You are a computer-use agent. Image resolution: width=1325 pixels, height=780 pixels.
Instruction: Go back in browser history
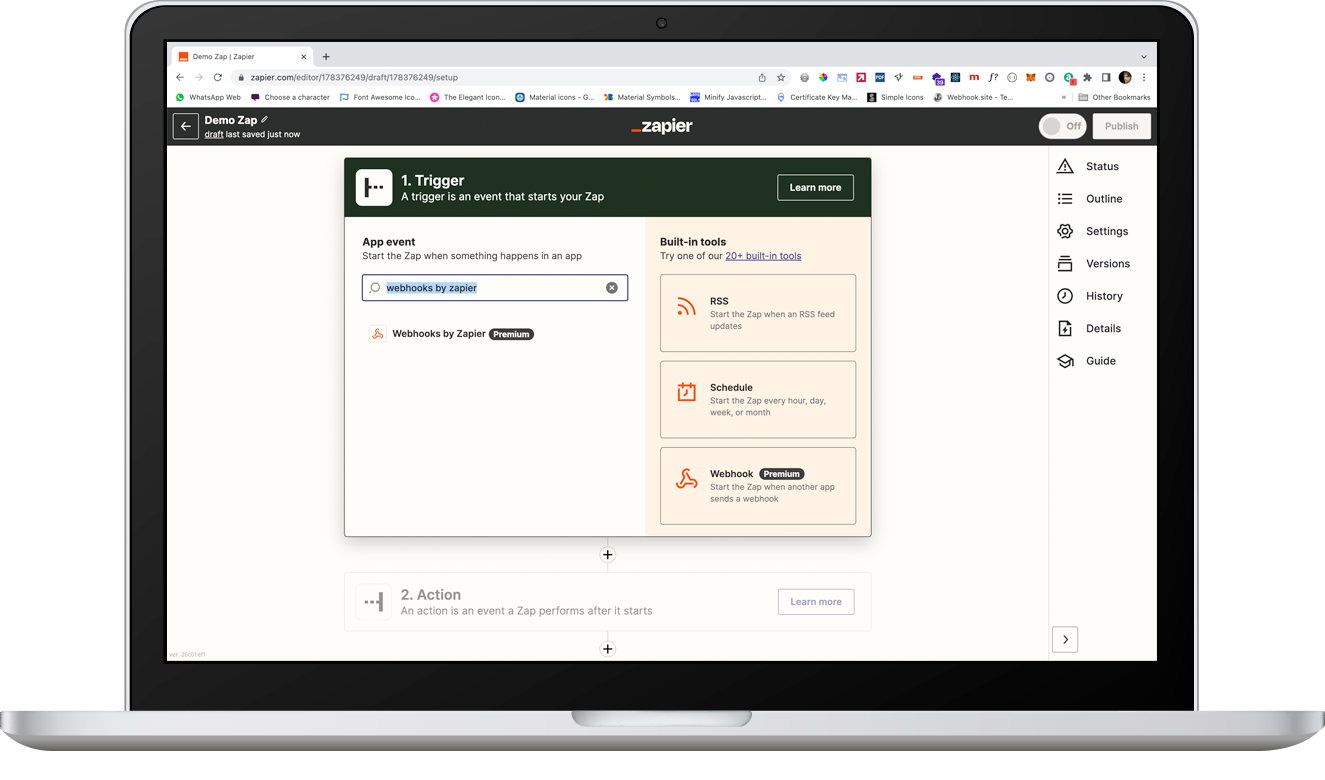click(x=180, y=77)
